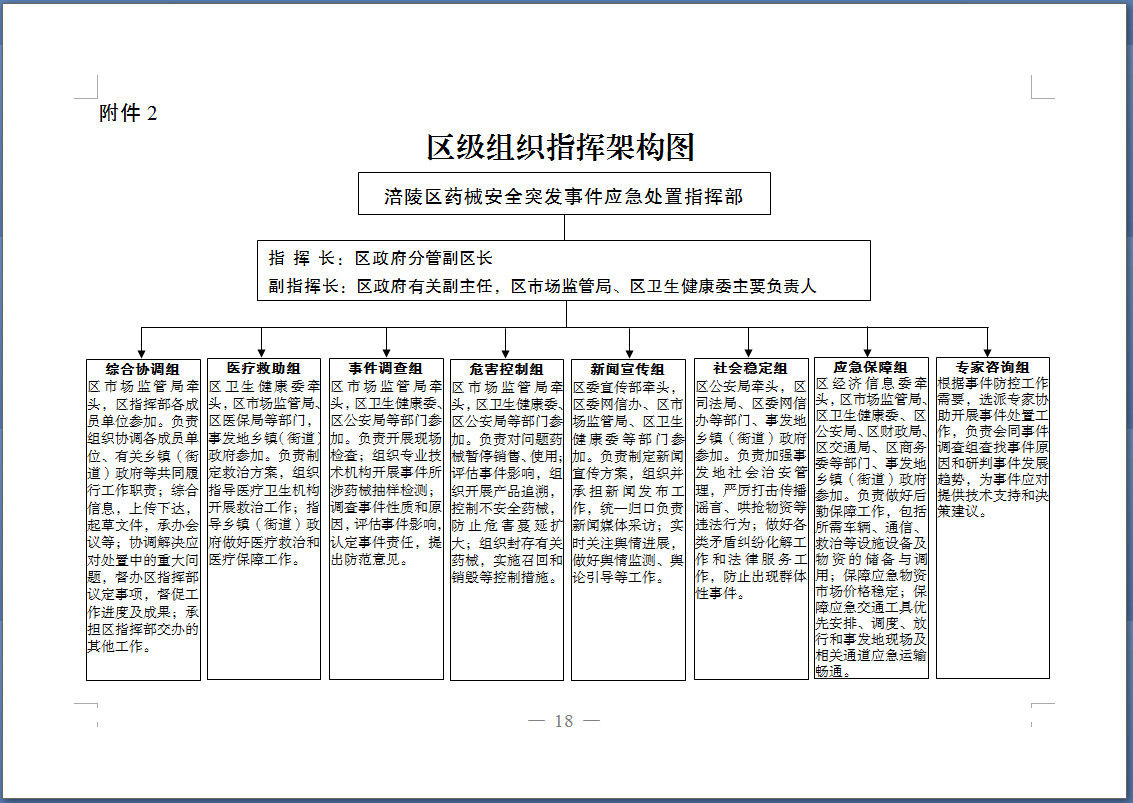Click the 副指挥长 line of text
The image size is (1133, 803).
[x=543, y=286]
